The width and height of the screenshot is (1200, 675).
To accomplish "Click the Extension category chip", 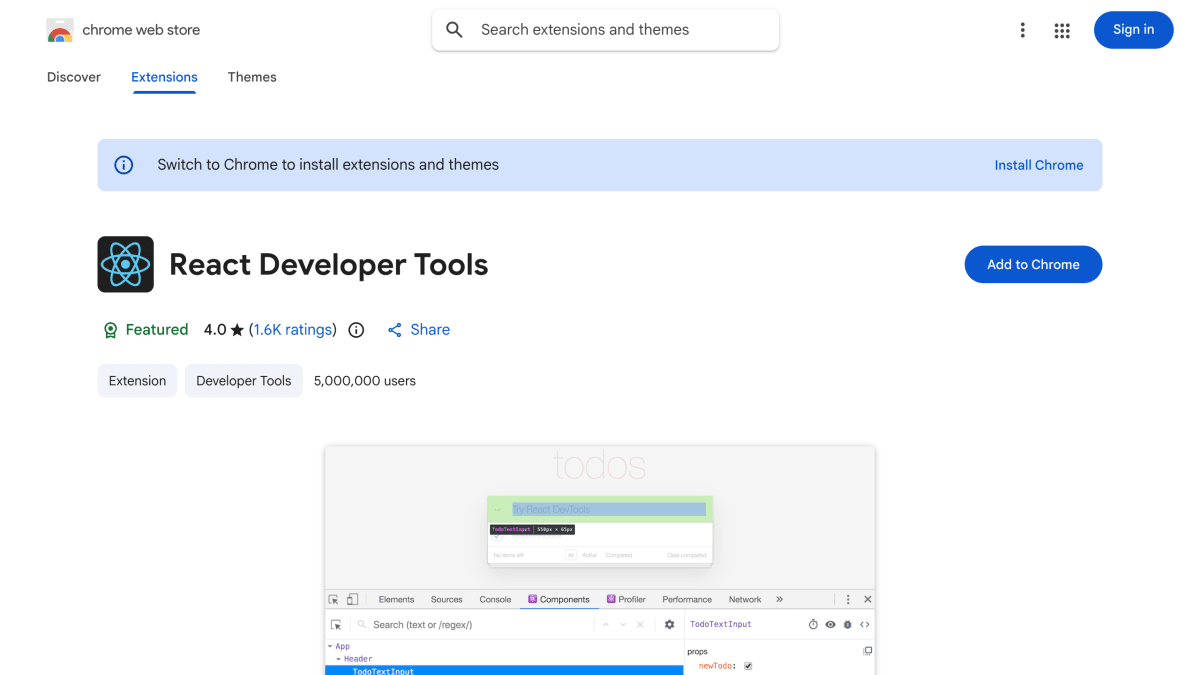I will 137,381.
